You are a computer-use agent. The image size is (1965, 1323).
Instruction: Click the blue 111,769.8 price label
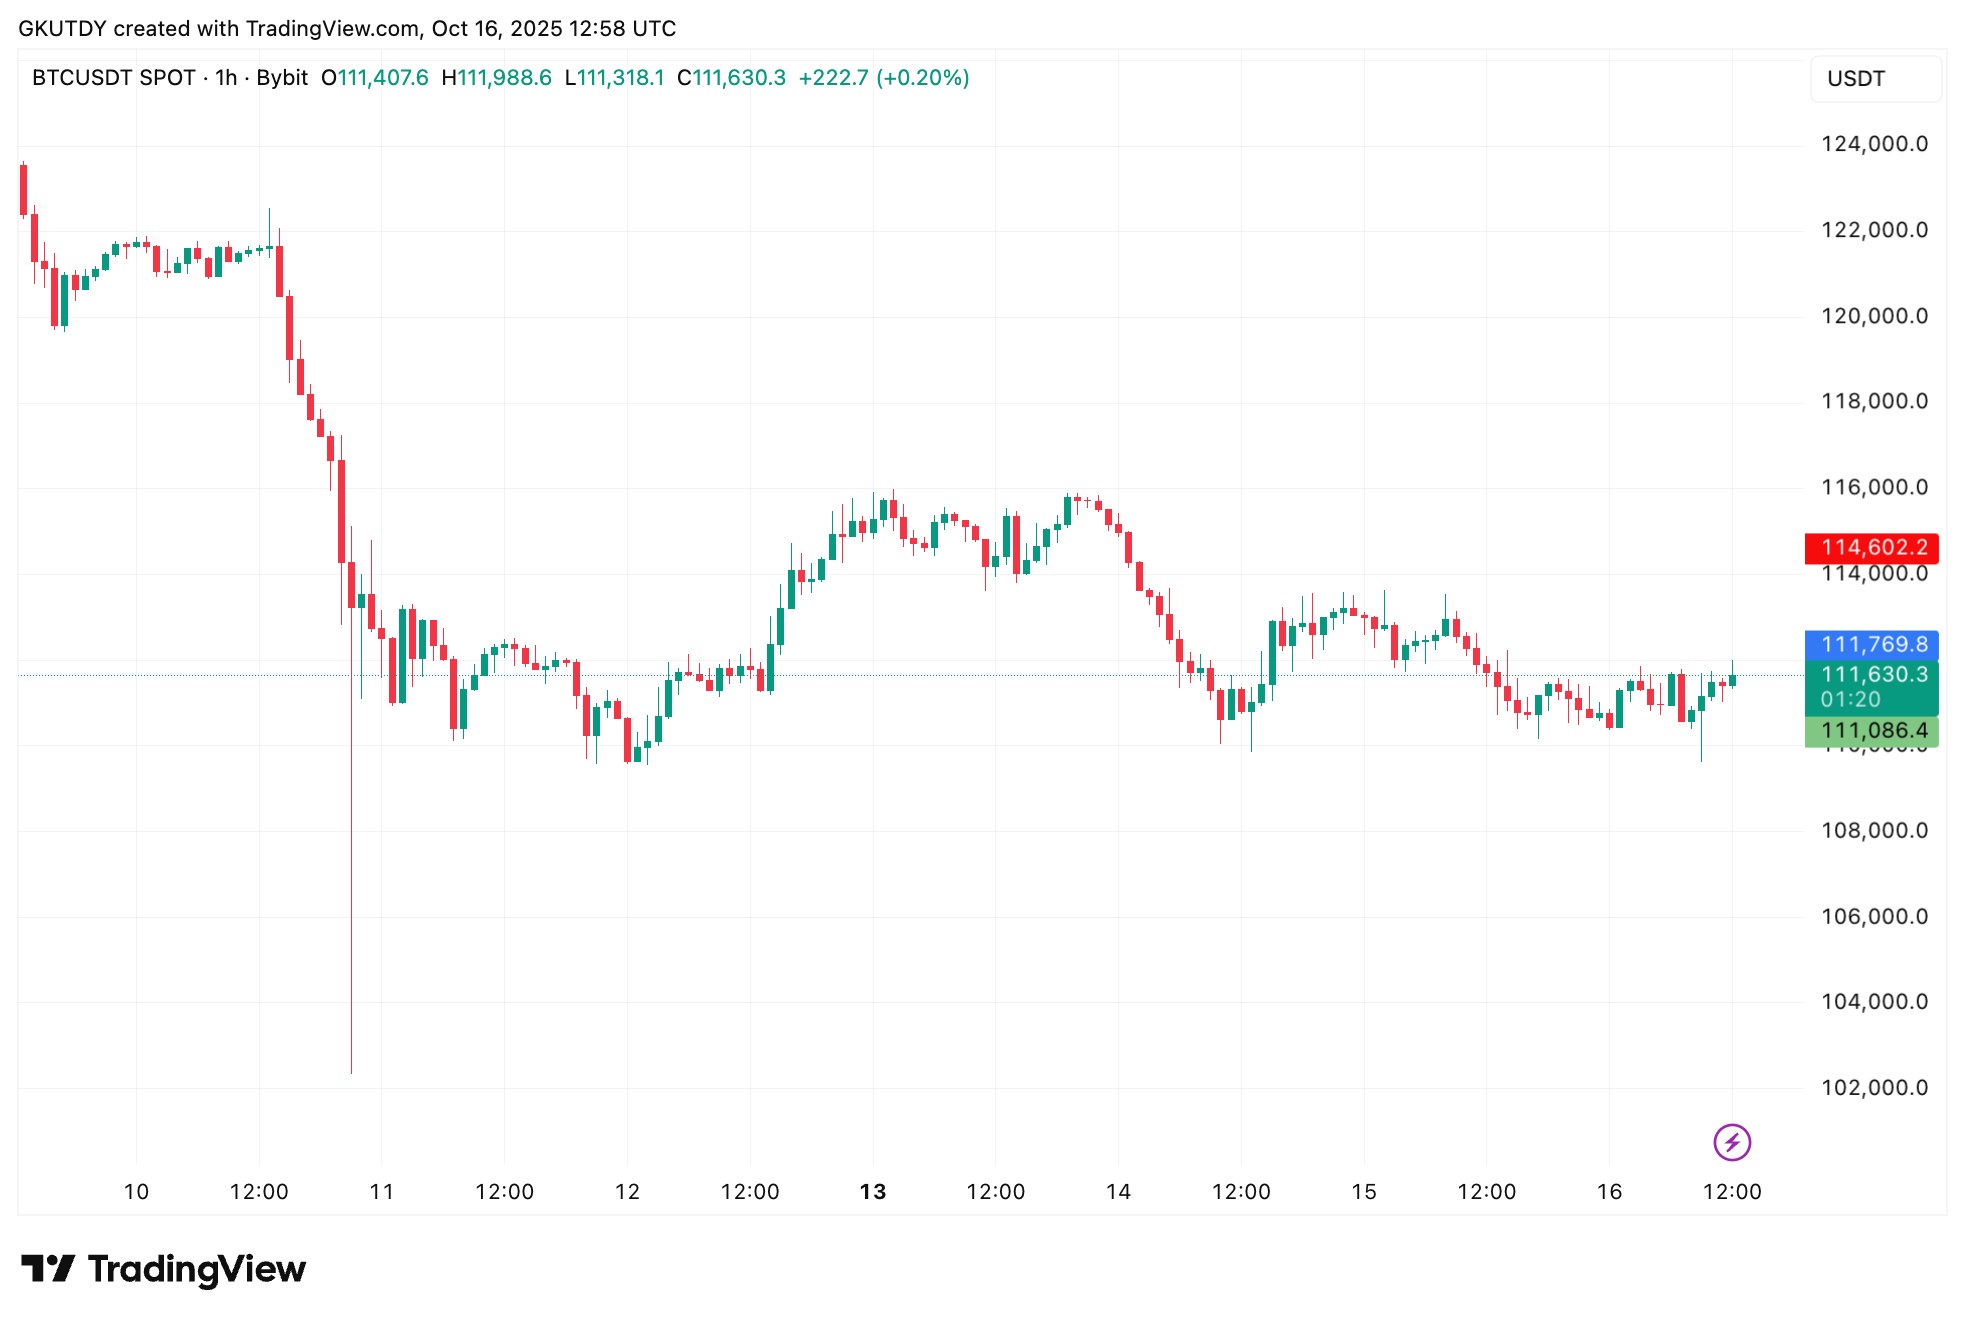[x=1871, y=645]
